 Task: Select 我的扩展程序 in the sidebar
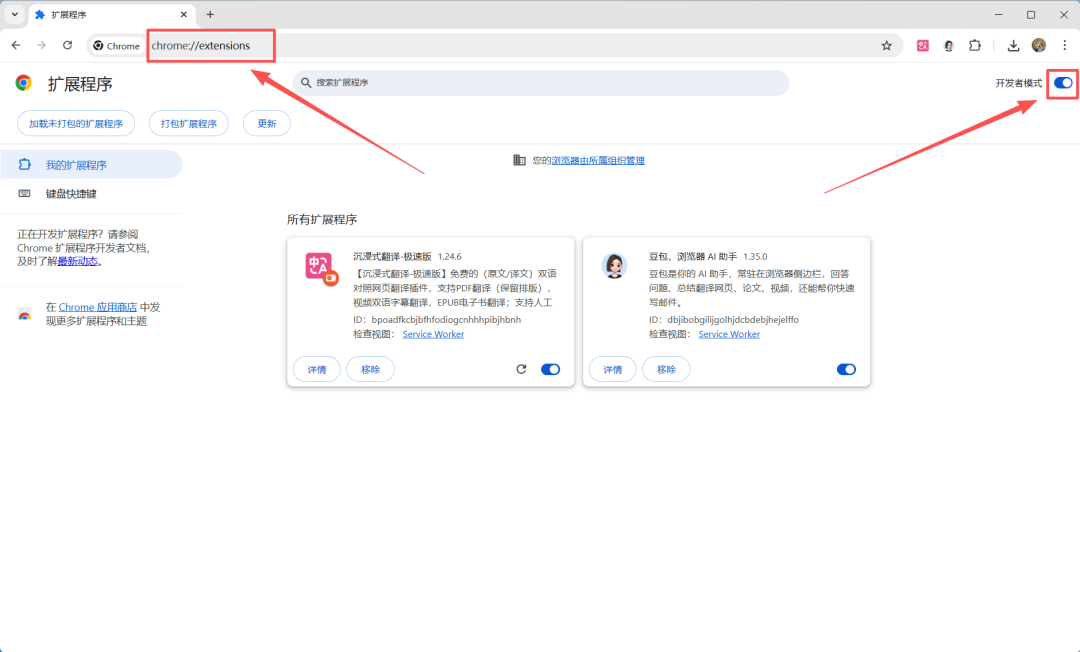[x=91, y=165]
